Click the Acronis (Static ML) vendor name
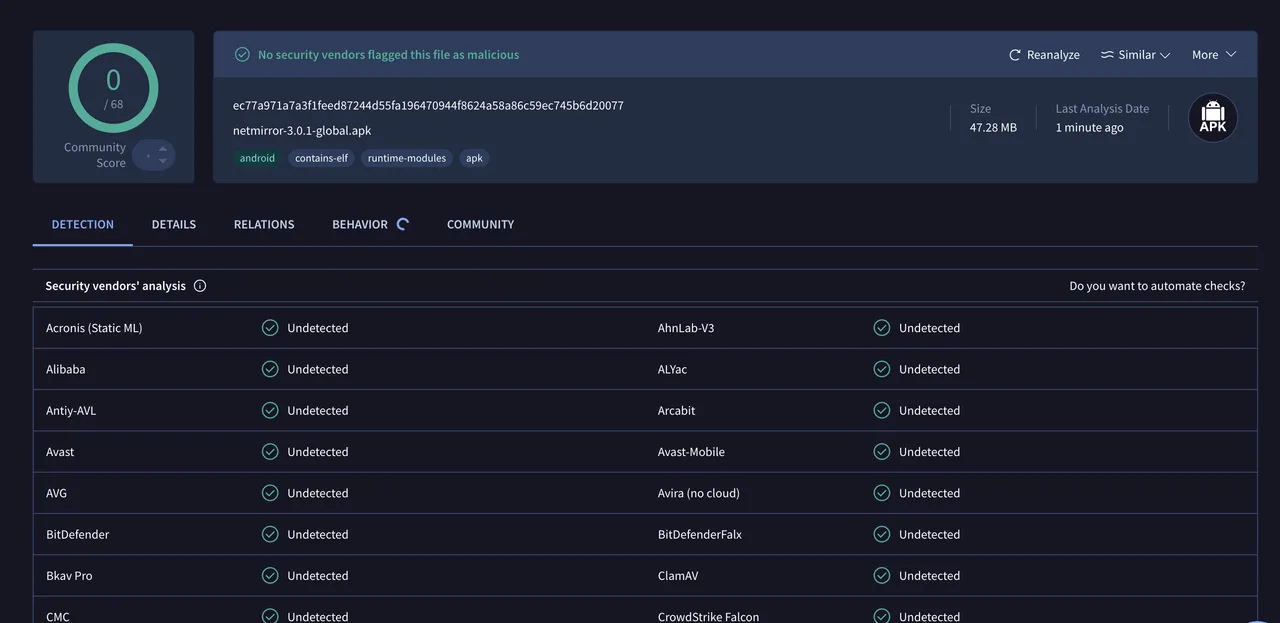The image size is (1280, 623). point(94,328)
